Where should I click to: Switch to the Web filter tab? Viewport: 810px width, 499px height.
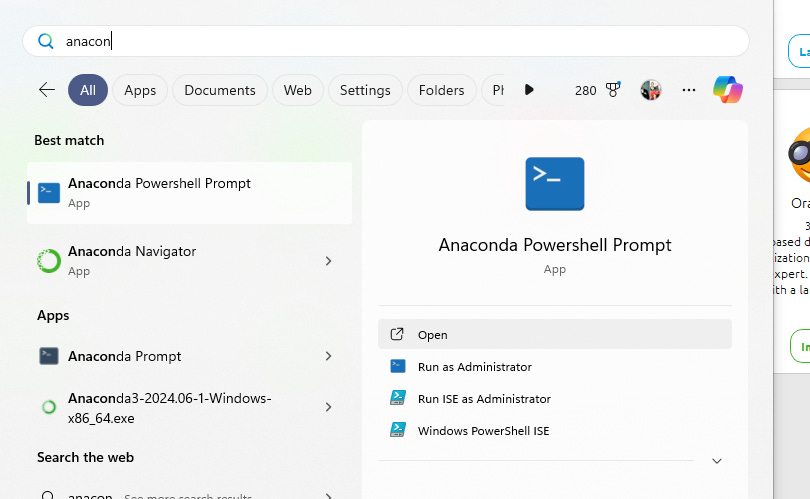coord(298,90)
